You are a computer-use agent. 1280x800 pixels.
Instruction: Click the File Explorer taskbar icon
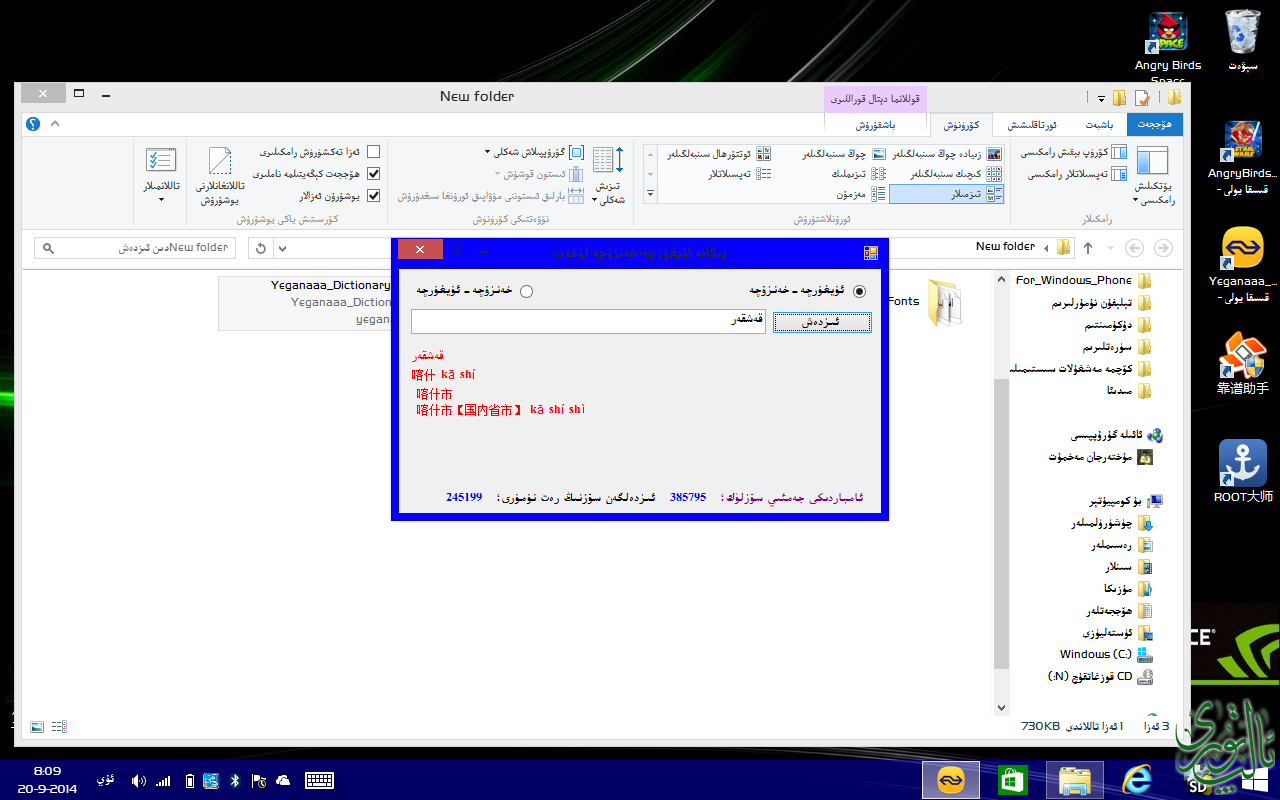pyautogui.click(x=1075, y=780)
